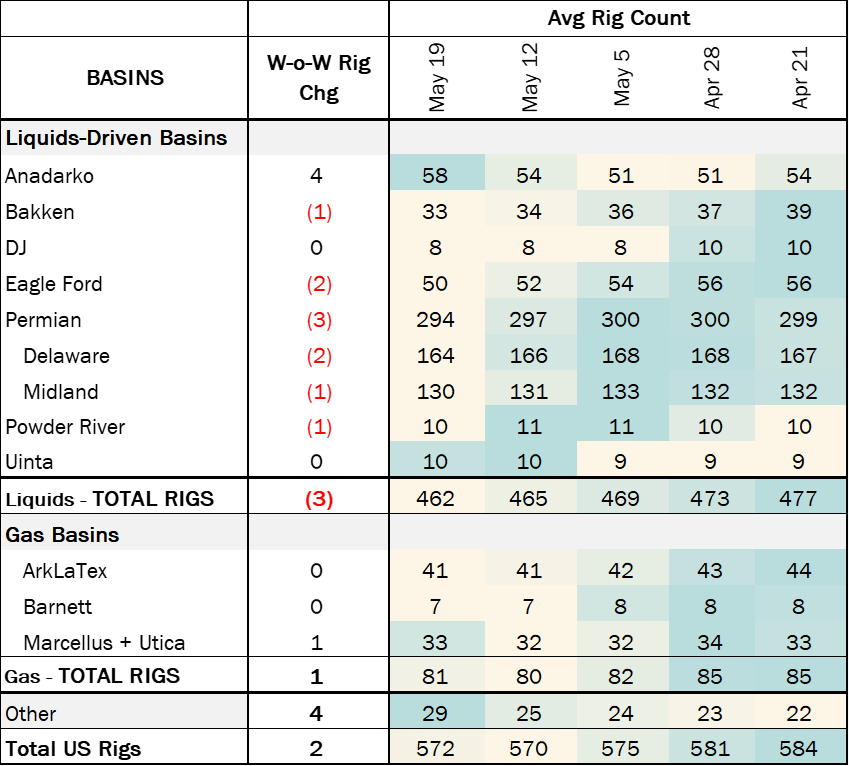Select the W-o-W Rig Chg header
The image size is (849, 766).
pyautogui.click(x=318, y=78)
